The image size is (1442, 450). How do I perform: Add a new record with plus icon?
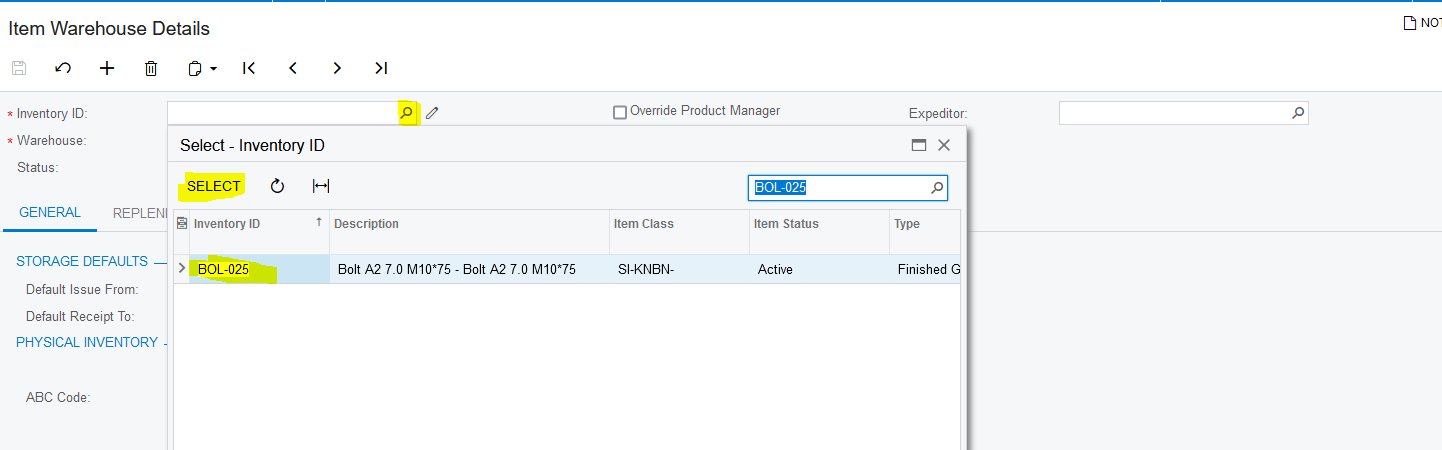point(107,68)
